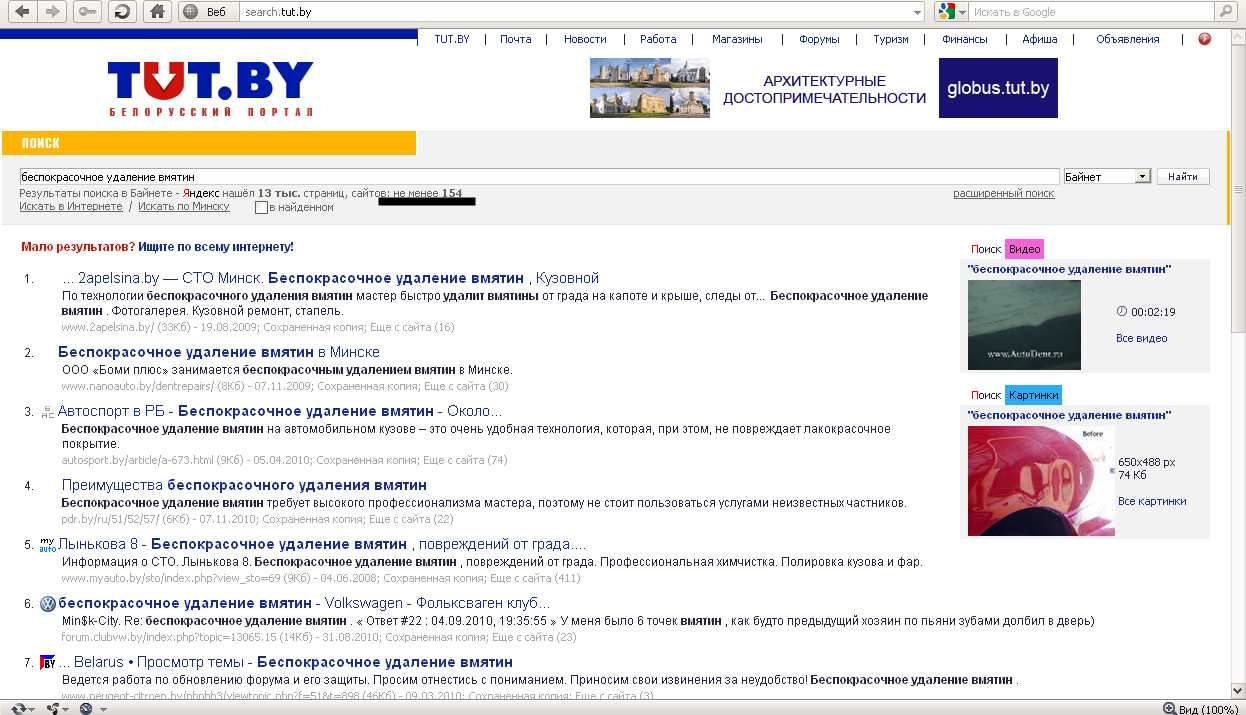Open 'Работа' in the top navigation
The height and width of the screenshot is (715, 1246).
(x=658, y=39)
